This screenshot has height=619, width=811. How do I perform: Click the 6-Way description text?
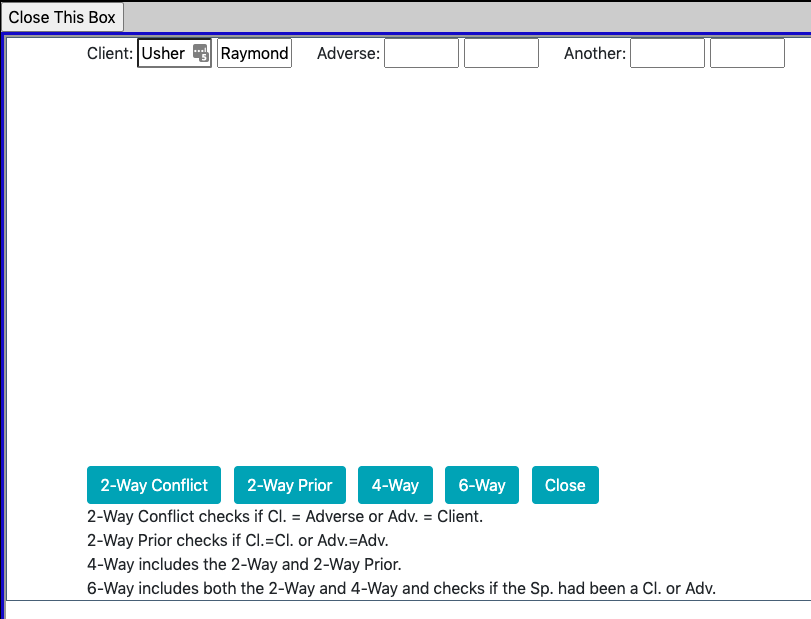click(401, 588)
